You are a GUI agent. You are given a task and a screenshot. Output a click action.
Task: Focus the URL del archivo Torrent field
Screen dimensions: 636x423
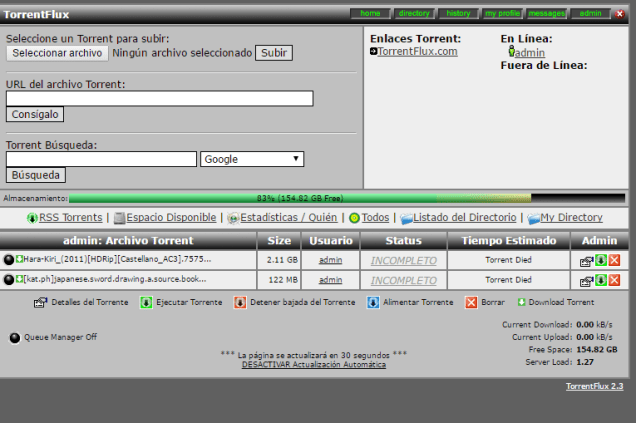(x=160, y=99)
